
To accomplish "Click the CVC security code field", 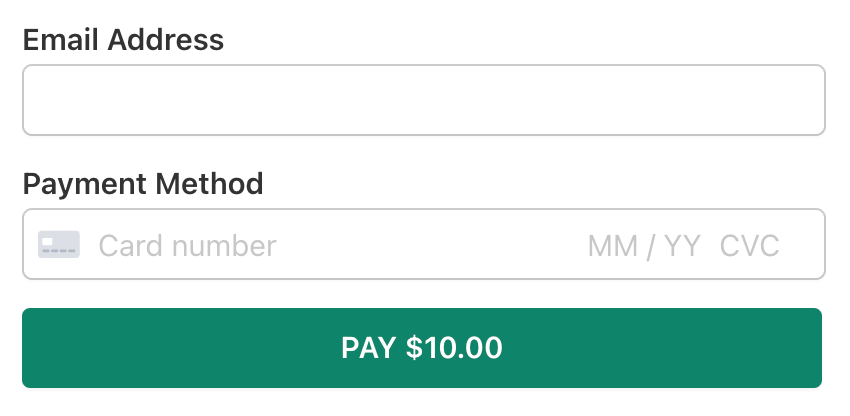I will coord(749,245).
